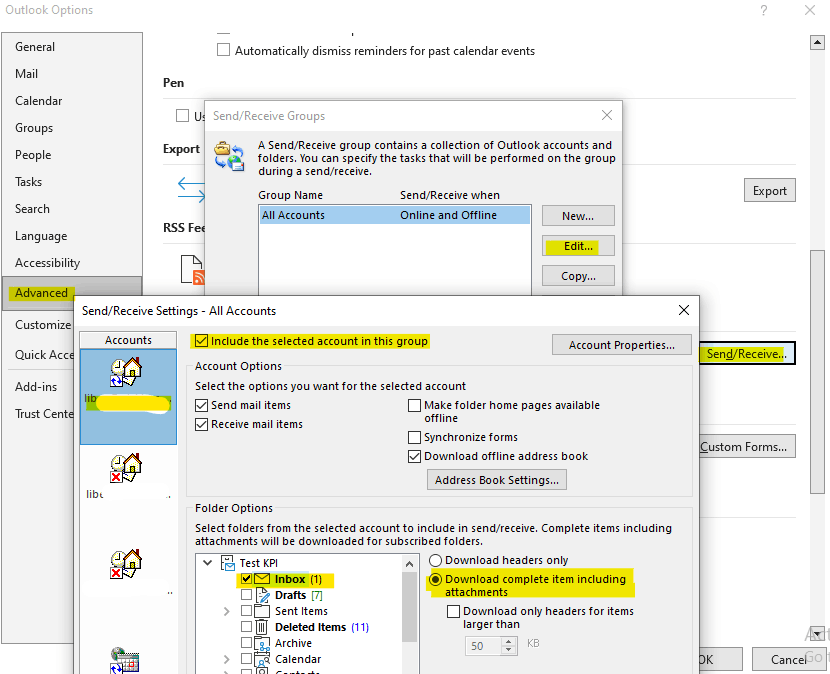Uncheck Download offline address book
Screen dimensions: 830x674
tap(414, 456)
